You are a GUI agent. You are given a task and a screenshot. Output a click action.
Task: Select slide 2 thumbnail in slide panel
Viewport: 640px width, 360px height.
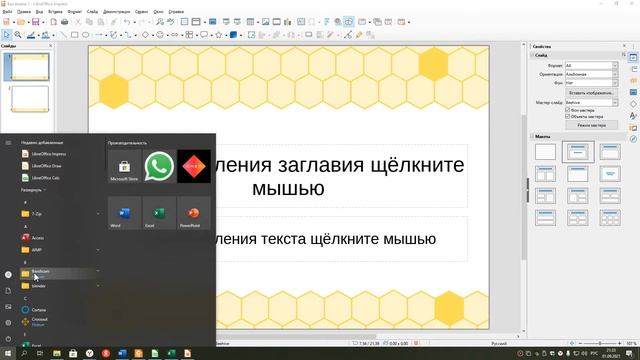[x=29, y=99]
